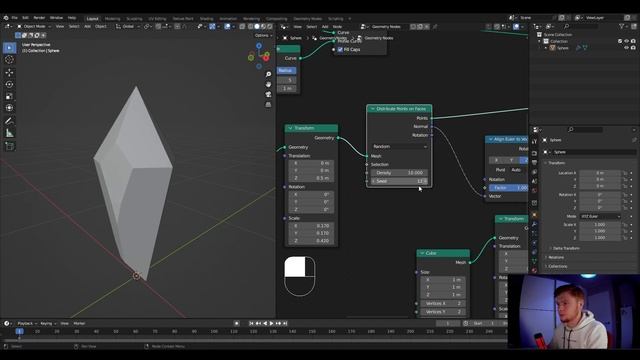Toggle visibility eye of Sphere in the outliner
The height and width of the screenshot is (360, 640).
tap(627, 48)
